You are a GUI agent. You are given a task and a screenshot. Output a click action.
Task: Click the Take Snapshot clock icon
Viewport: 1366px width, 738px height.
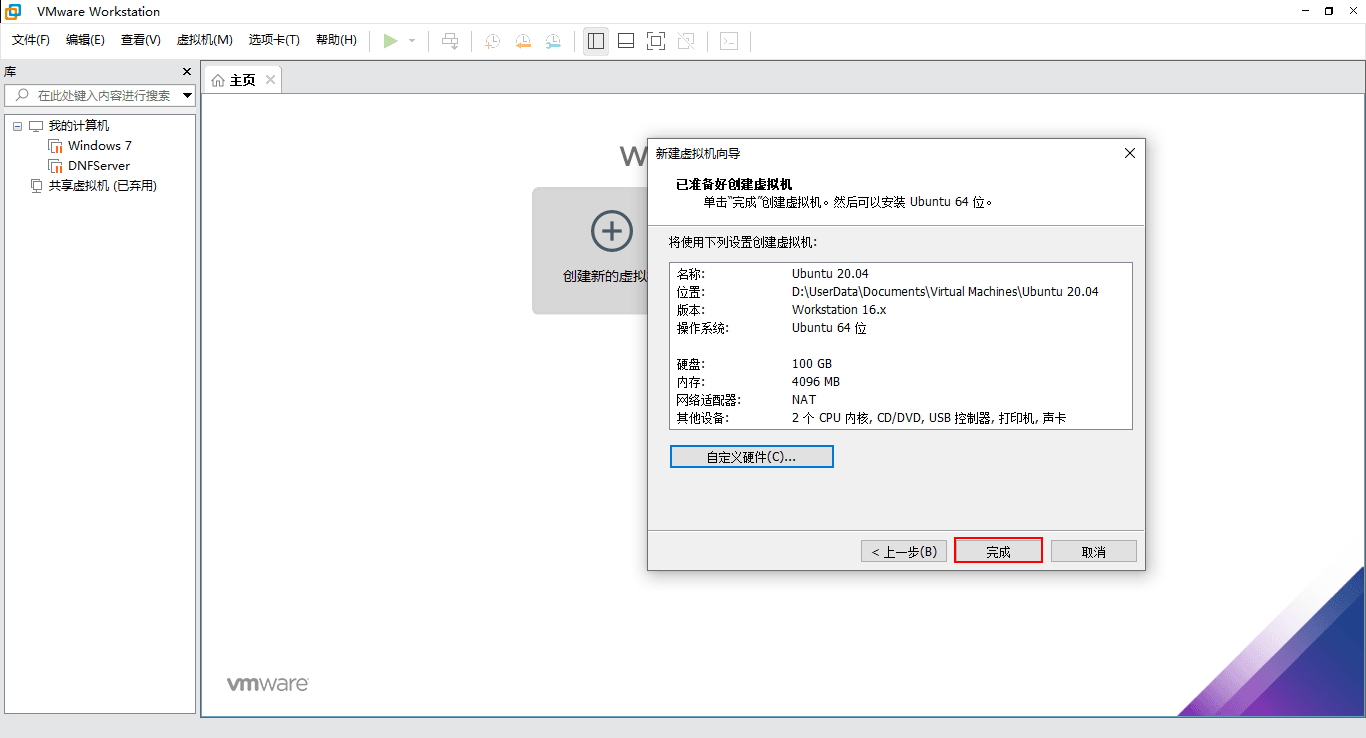click(493, 41)
